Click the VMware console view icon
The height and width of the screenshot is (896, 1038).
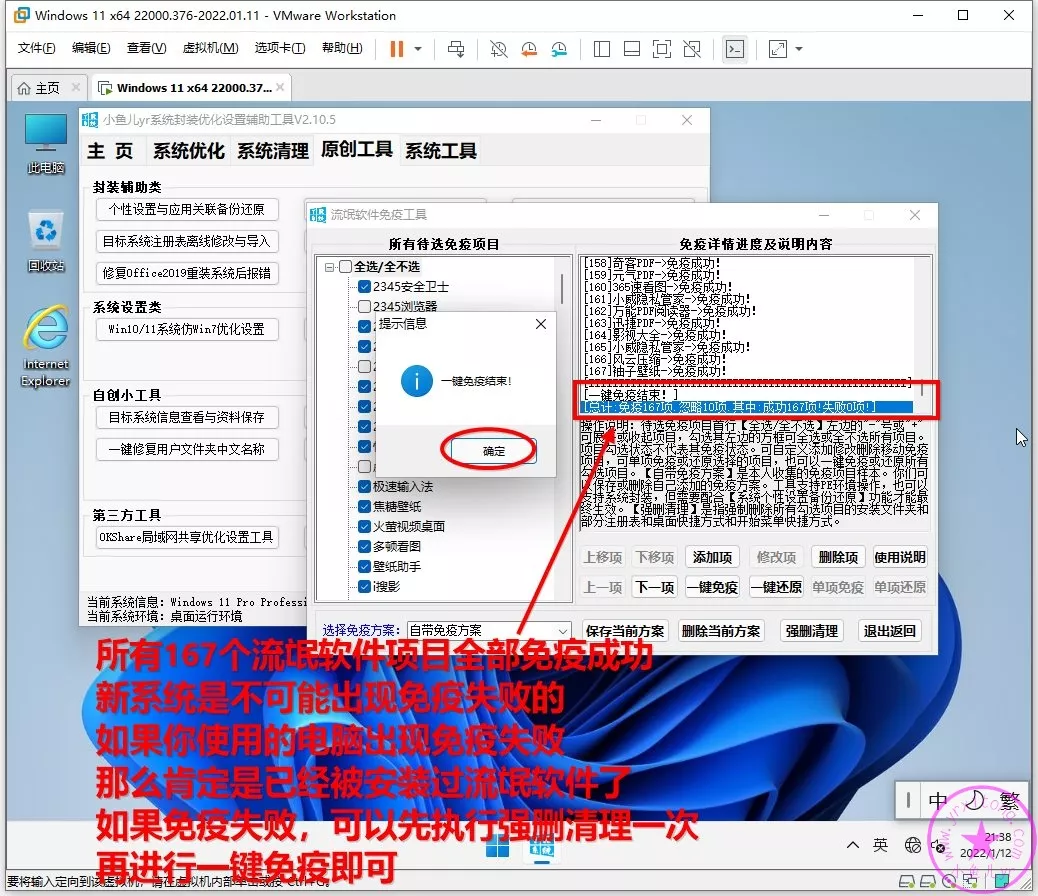(735, 49)
